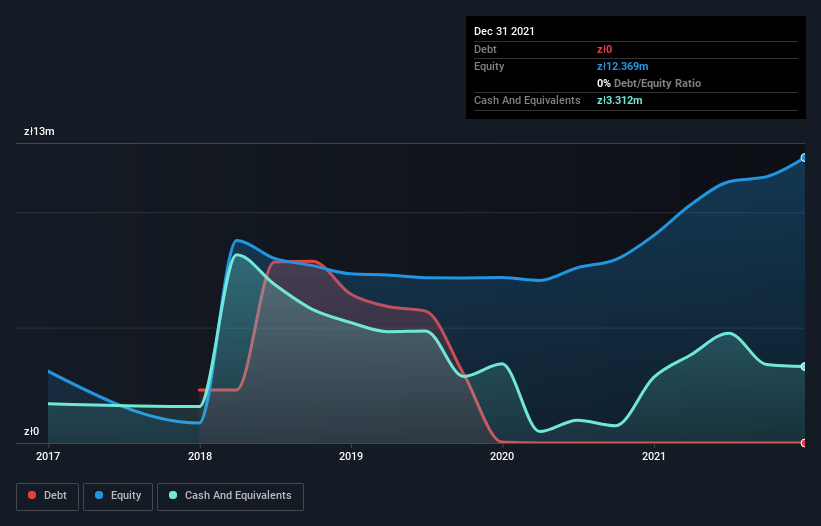Click the 2018 x-axis label
This screenshot has width=821, height=526.
(x=200, y=456)
